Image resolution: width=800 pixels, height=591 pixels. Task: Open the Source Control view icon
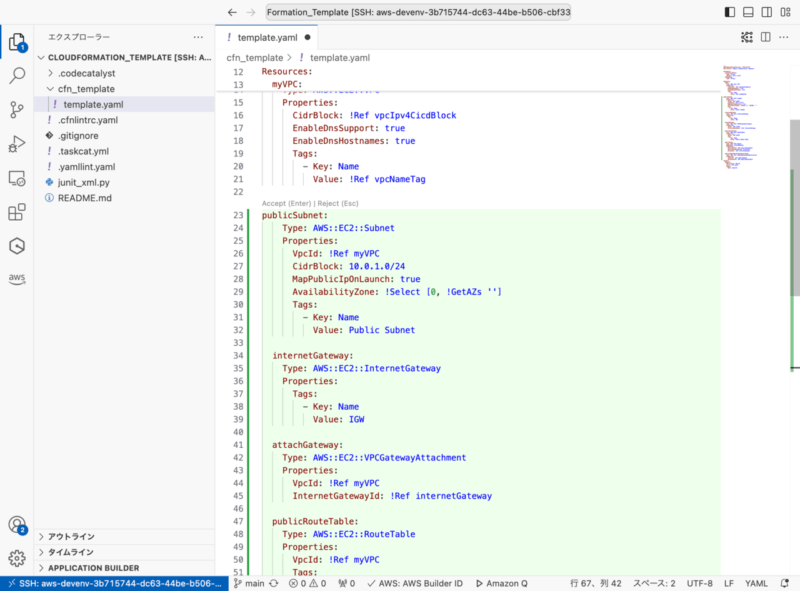click(17, 110)
